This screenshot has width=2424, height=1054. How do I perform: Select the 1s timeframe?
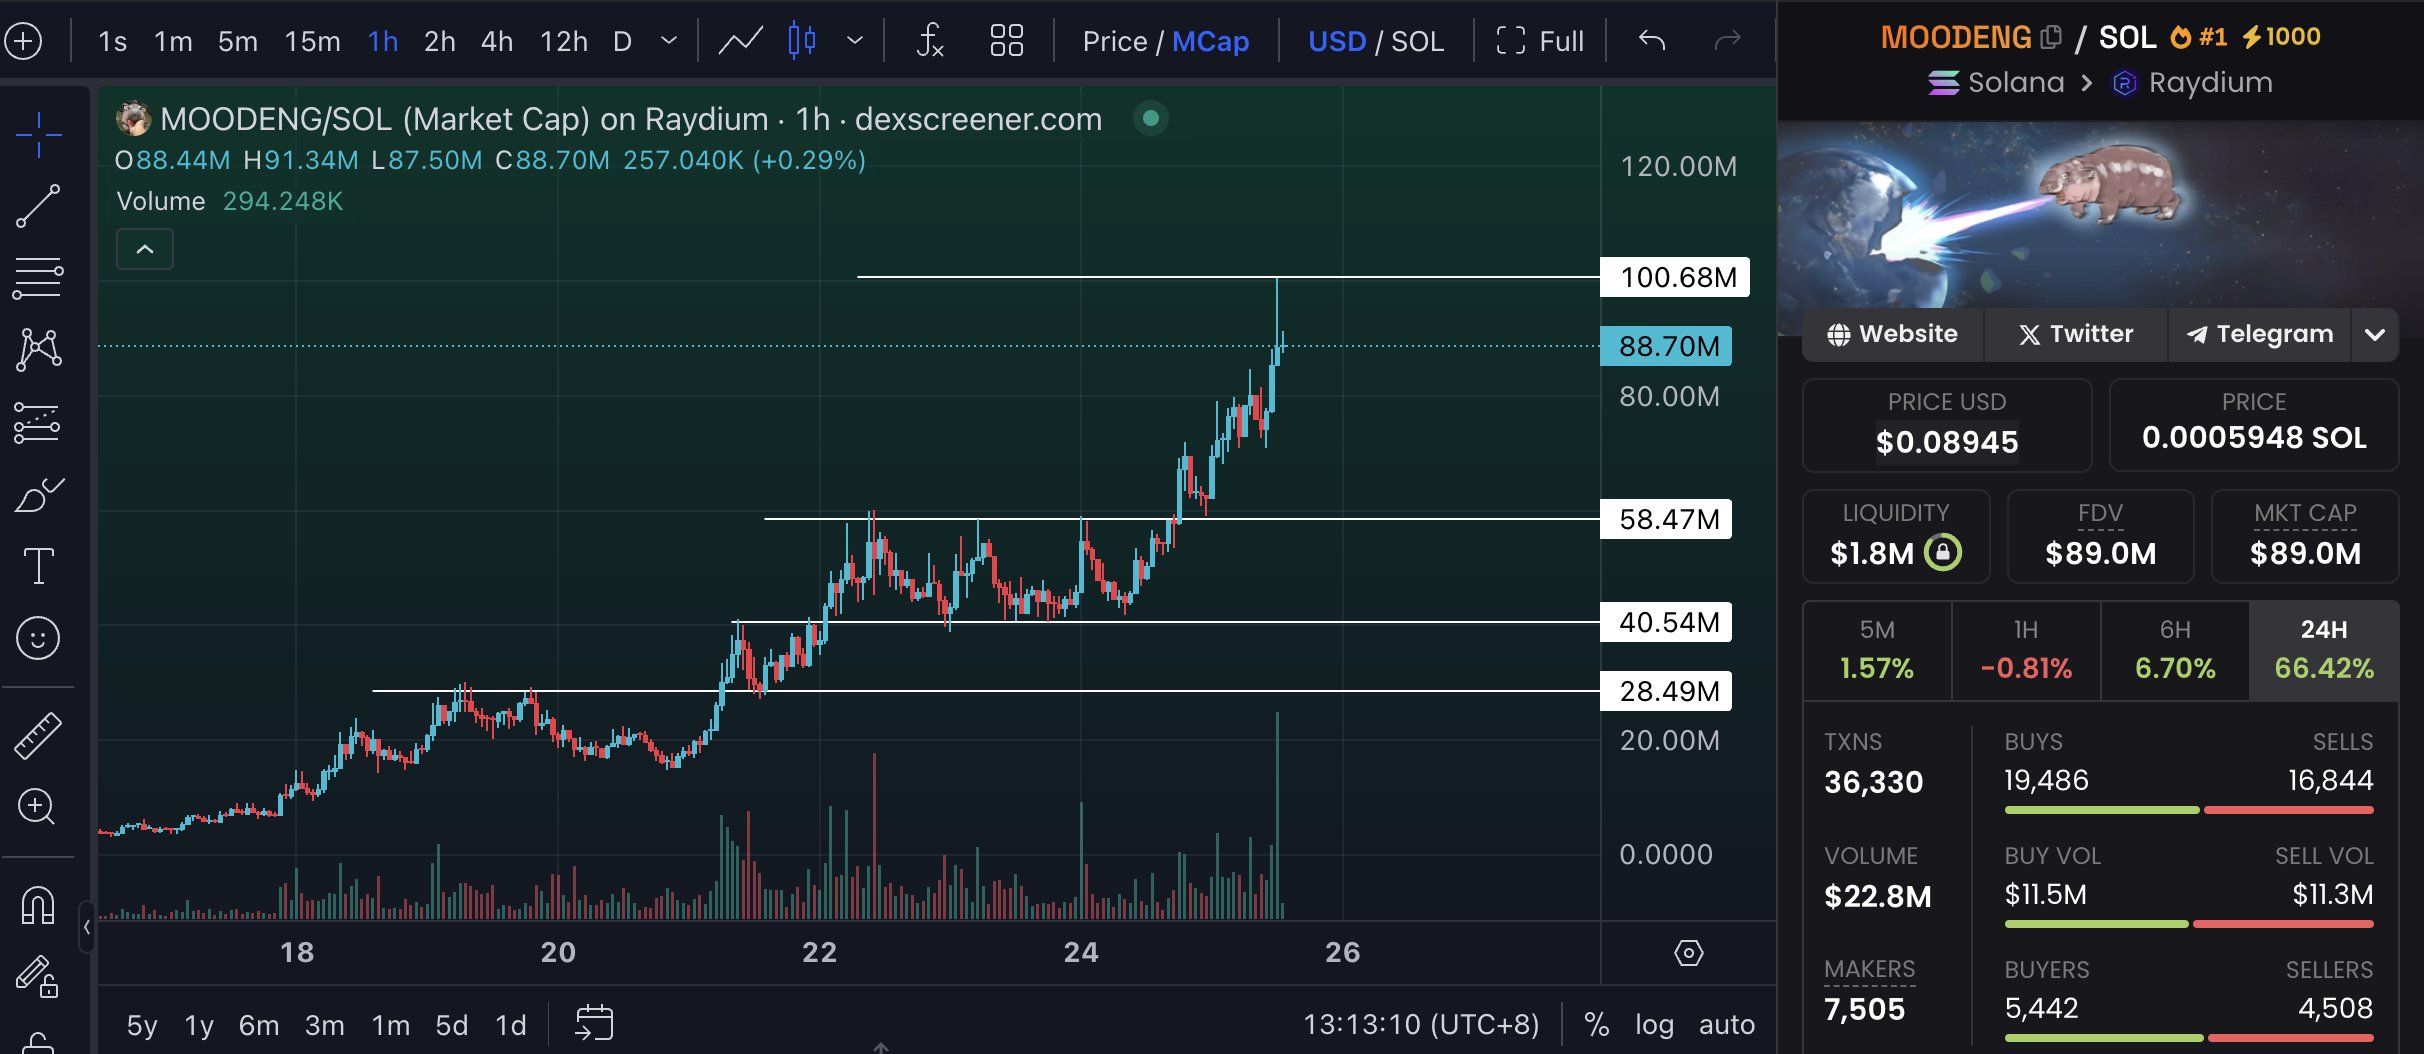pyautogui.click(x=112, y=41)
